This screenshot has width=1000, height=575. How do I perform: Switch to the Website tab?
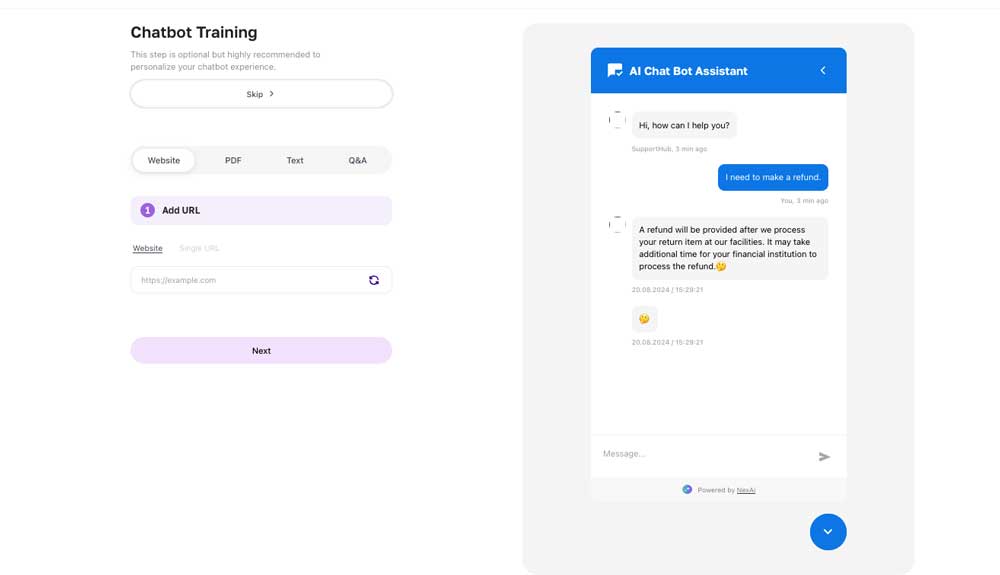tap(164, 160)
